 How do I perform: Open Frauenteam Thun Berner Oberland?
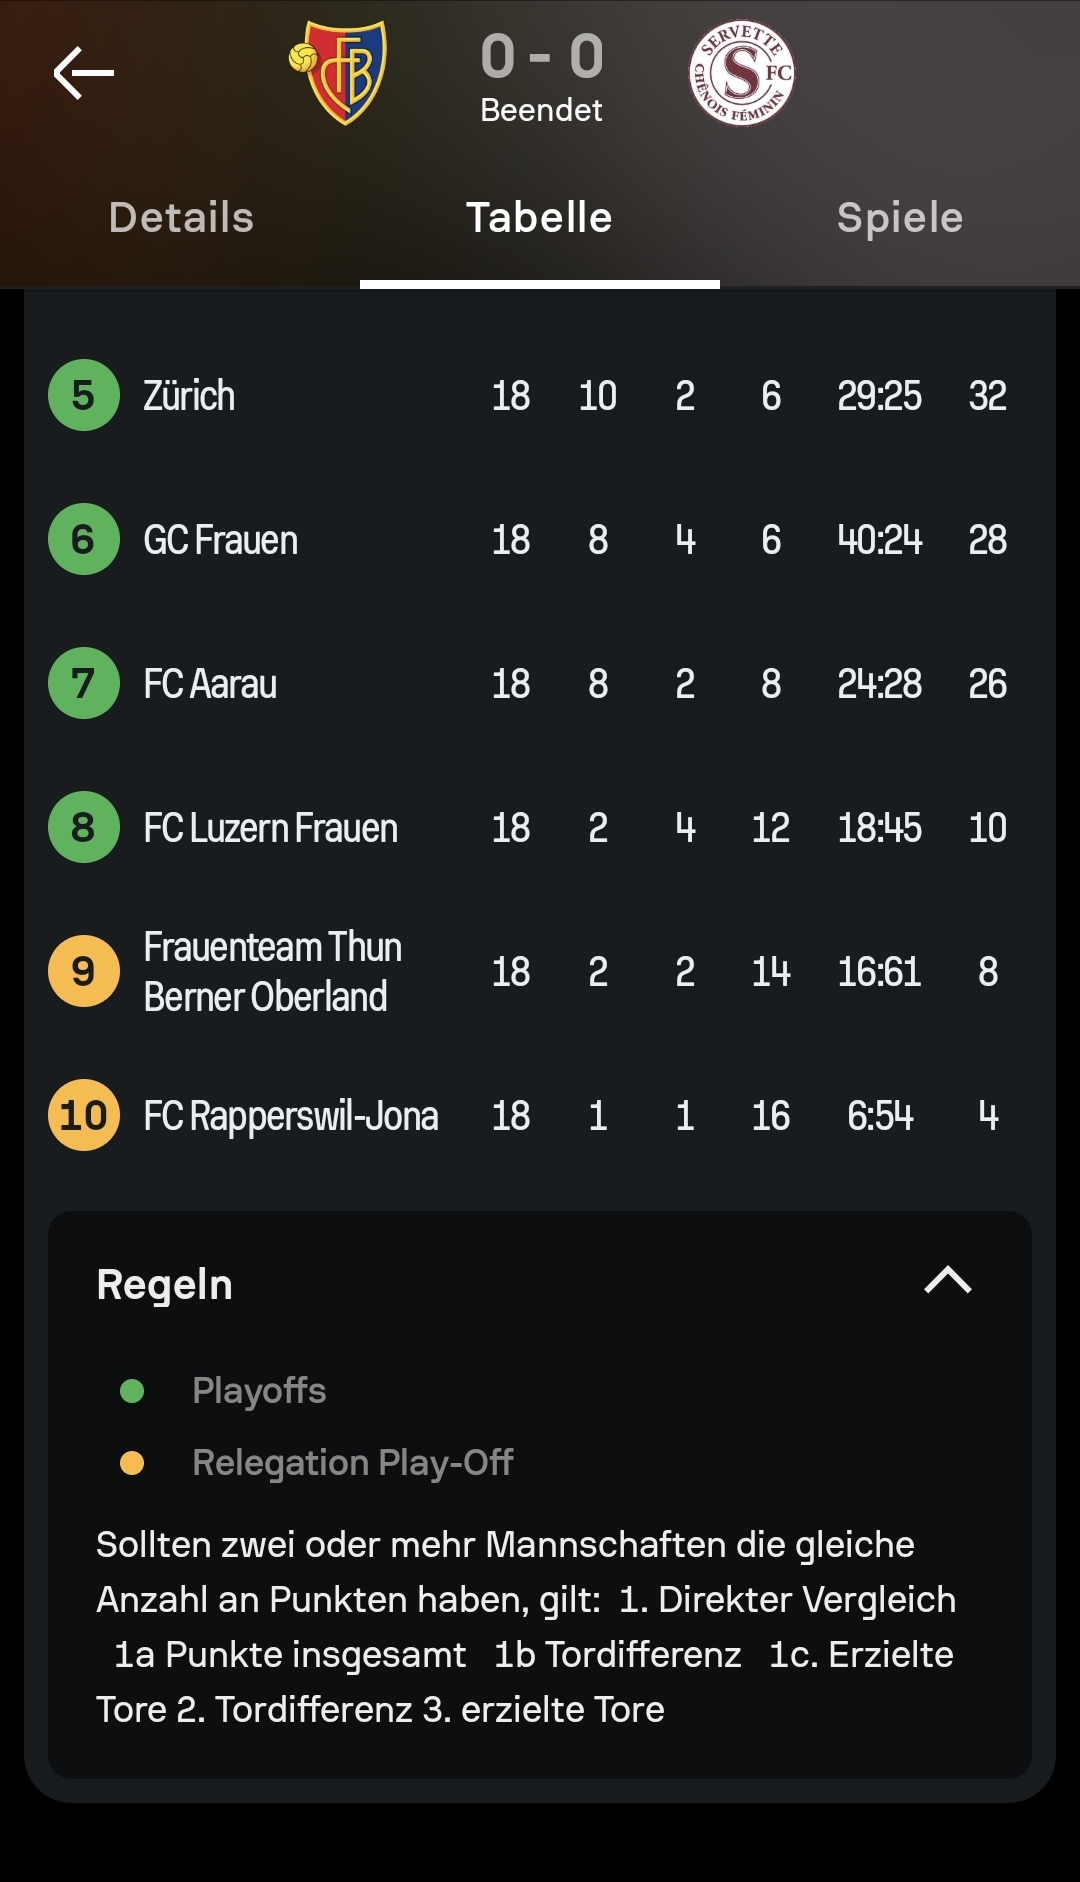pyautogui.click(x=272, y=971)
